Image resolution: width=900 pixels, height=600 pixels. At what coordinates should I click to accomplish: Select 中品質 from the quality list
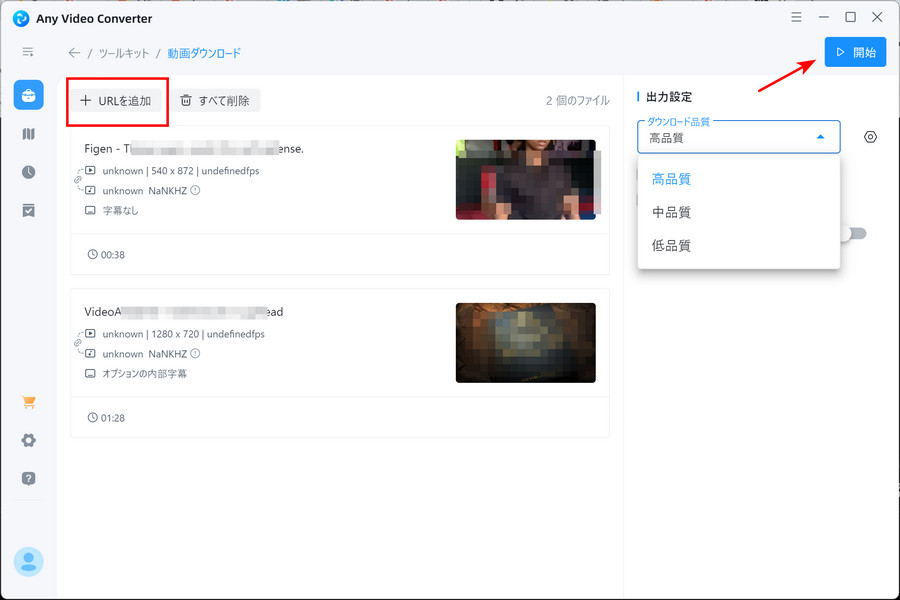[x=738, y=212]
